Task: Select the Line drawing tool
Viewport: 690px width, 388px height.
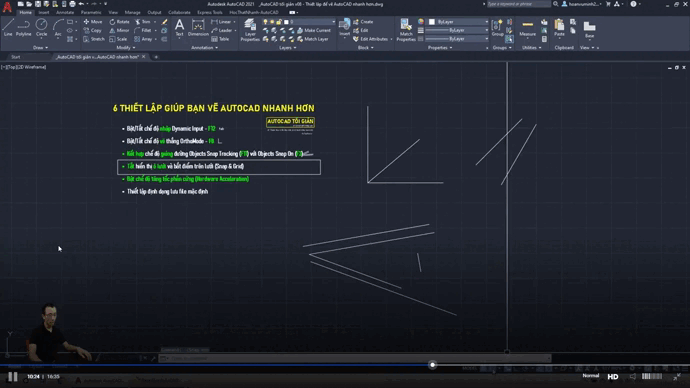Action: click(8, 28)
